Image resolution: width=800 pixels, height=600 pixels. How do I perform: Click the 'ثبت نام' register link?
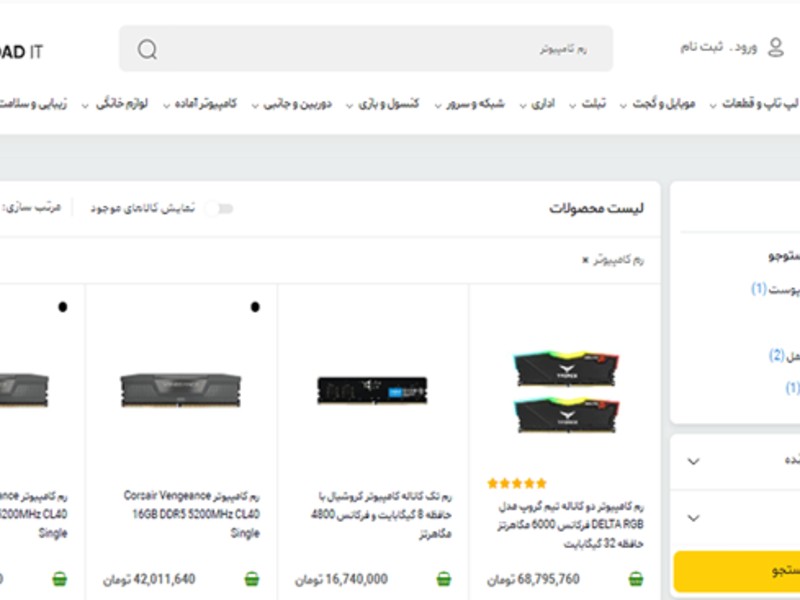click(x=702, y=47)
